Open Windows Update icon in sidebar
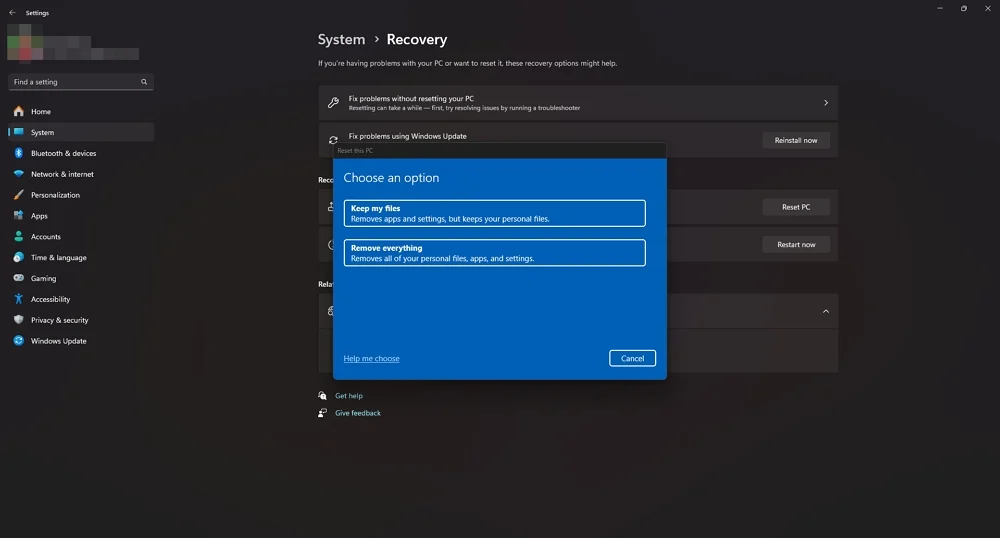 18,341
